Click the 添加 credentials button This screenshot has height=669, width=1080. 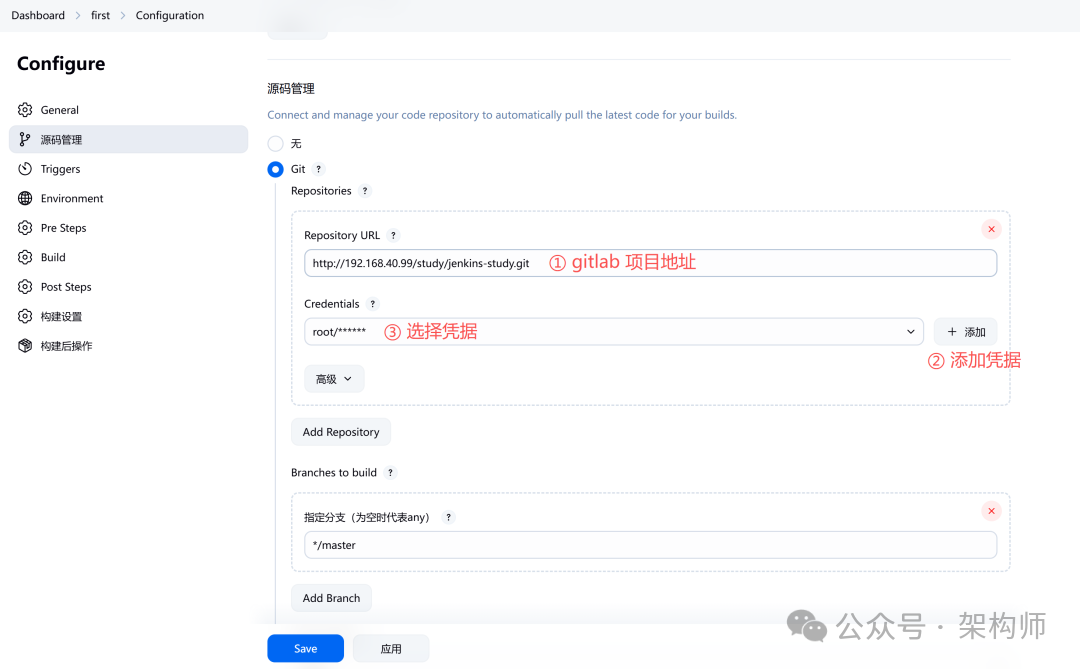coord(966,332)
